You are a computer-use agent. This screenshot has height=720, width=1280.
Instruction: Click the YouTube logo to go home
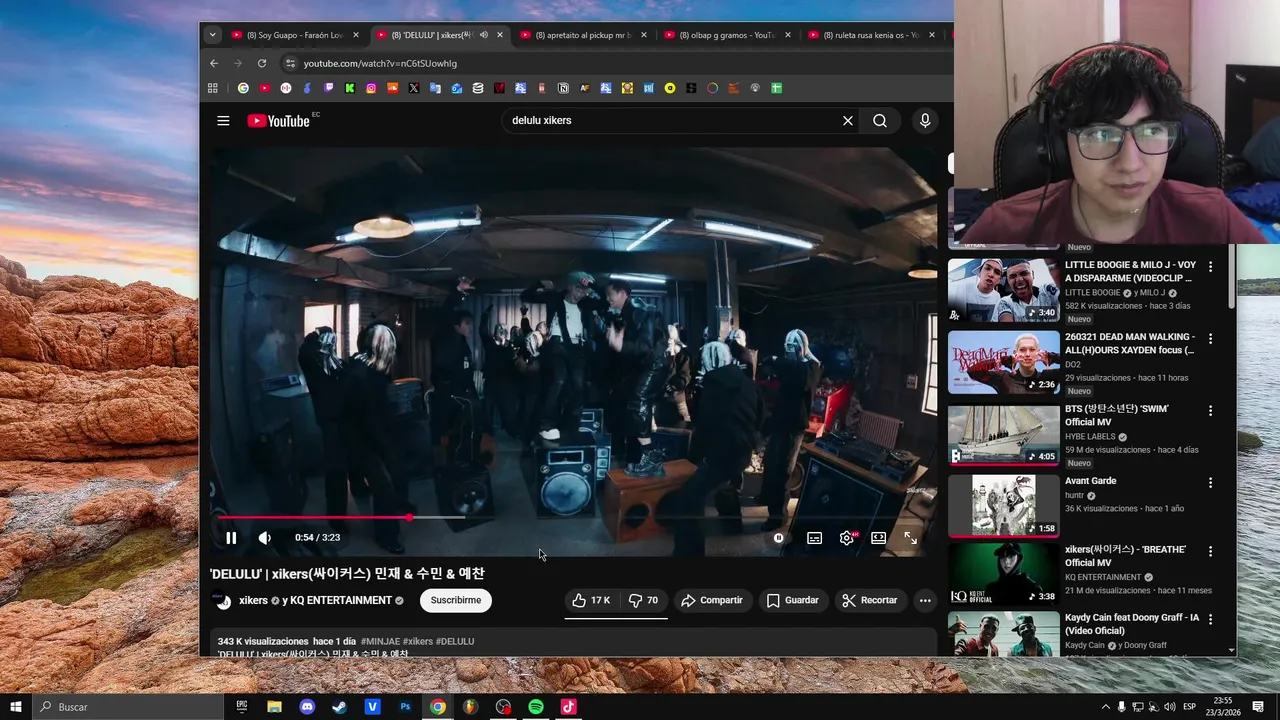279,121
